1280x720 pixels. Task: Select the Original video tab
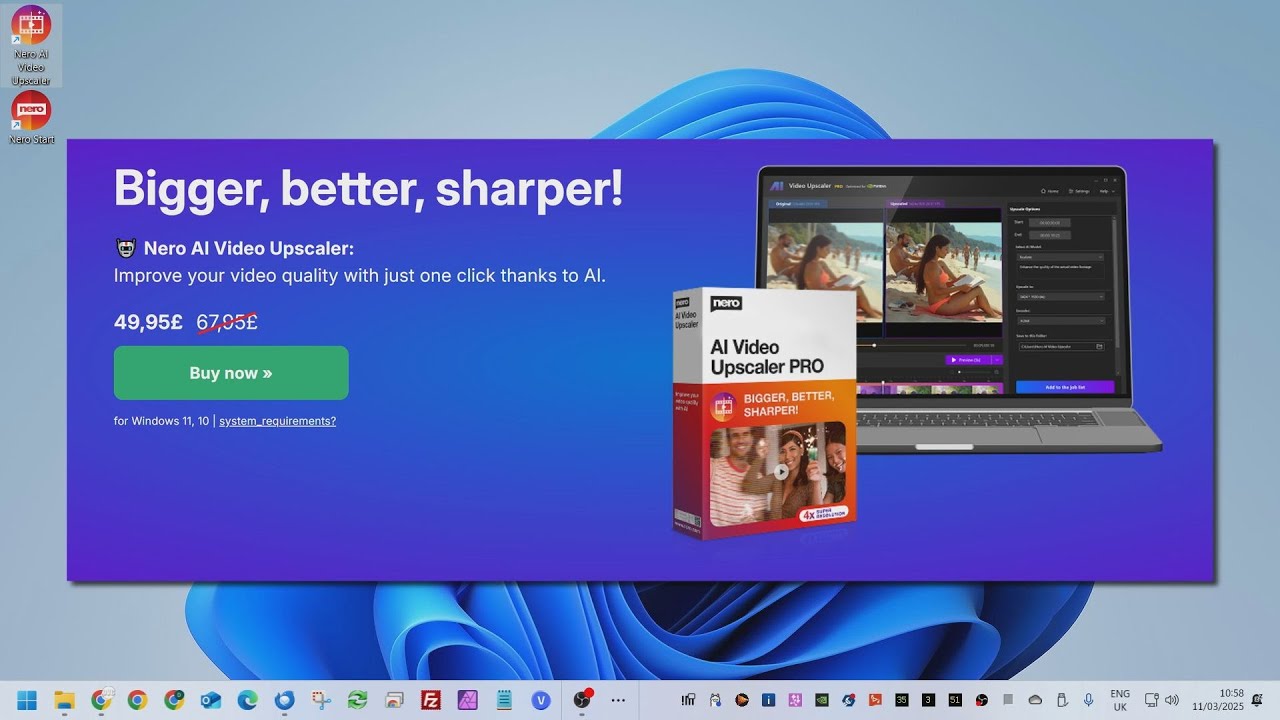[784, 203]
